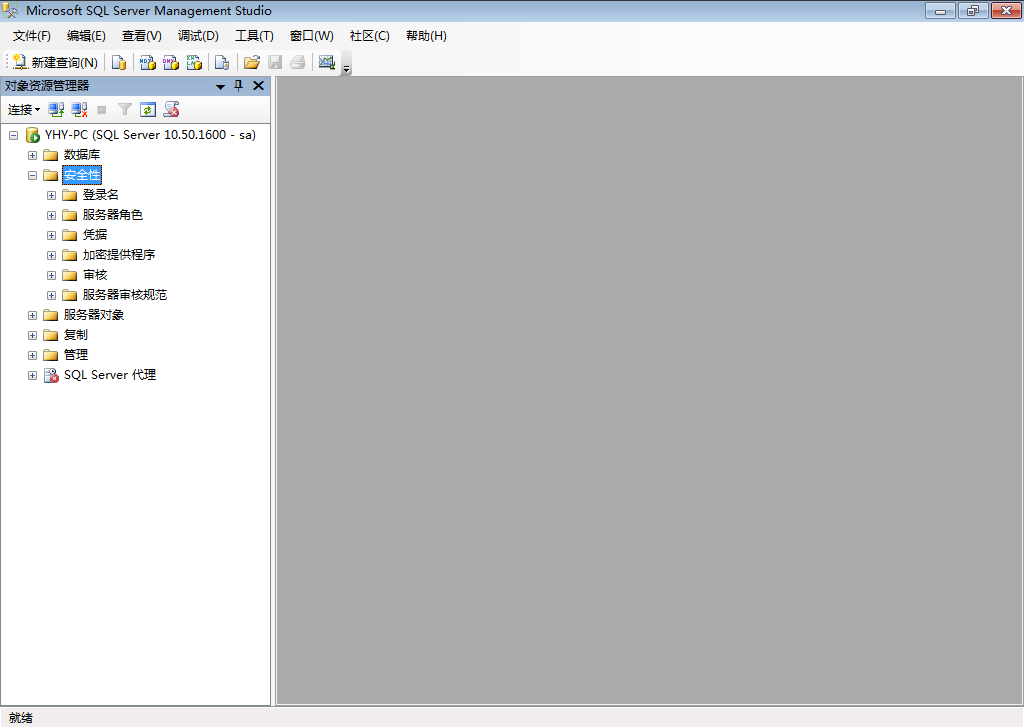Click the printer icon in toolbar

(298, 62)
